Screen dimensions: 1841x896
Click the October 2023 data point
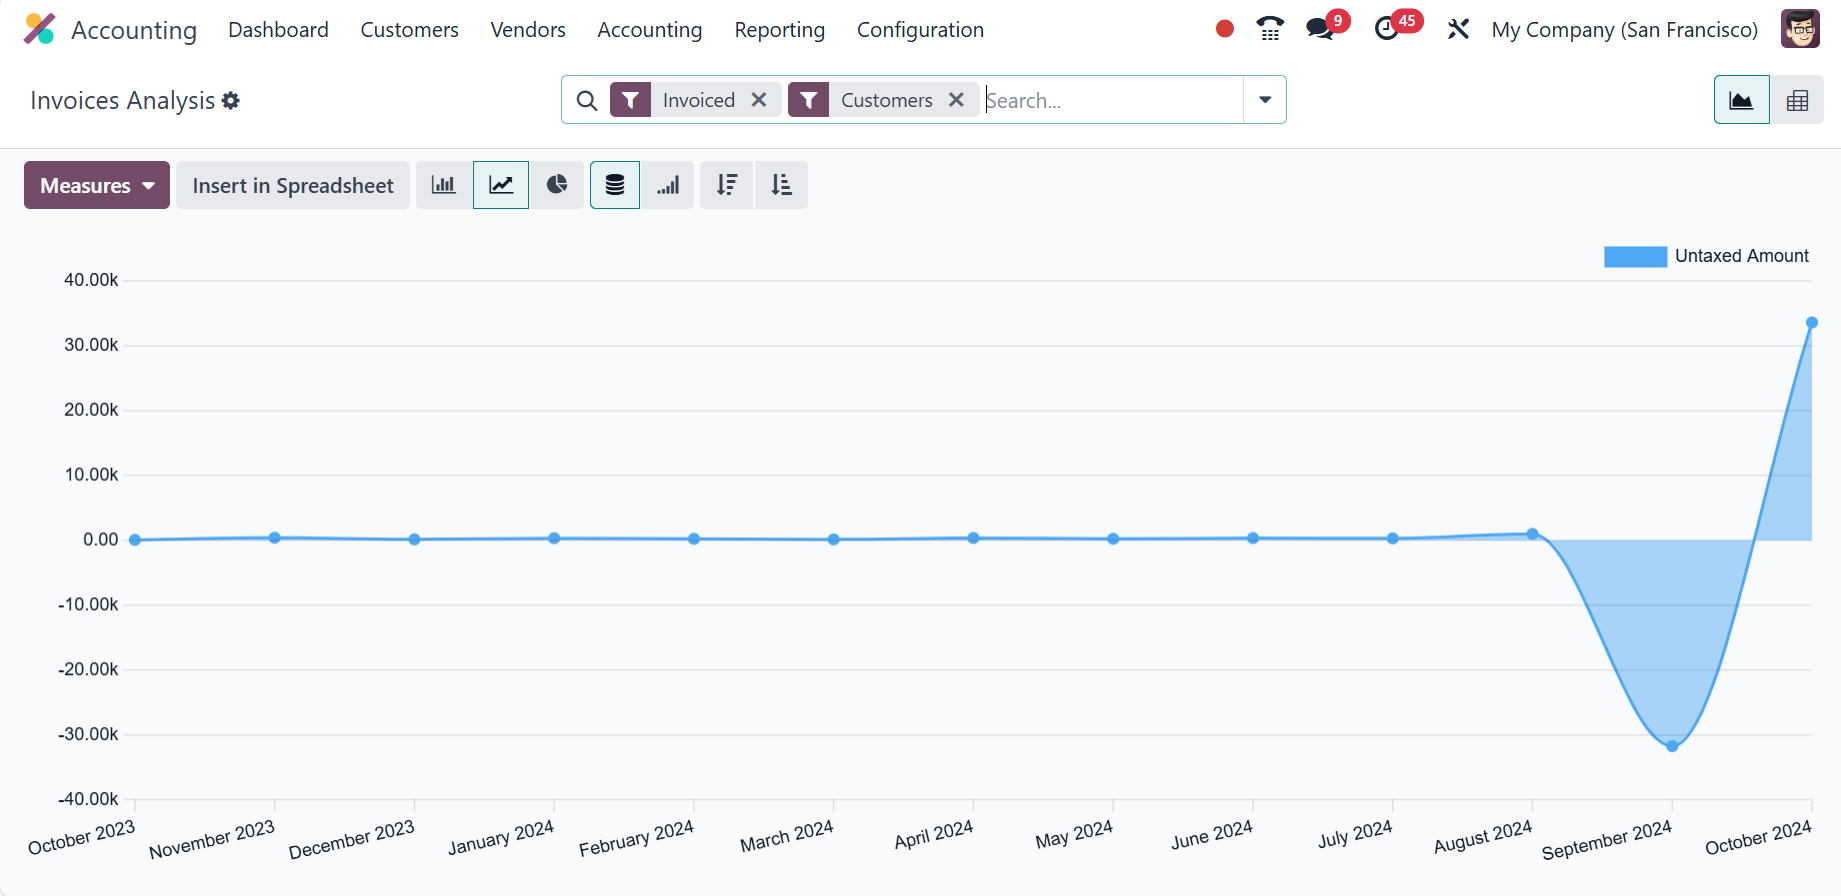(135, 540)
